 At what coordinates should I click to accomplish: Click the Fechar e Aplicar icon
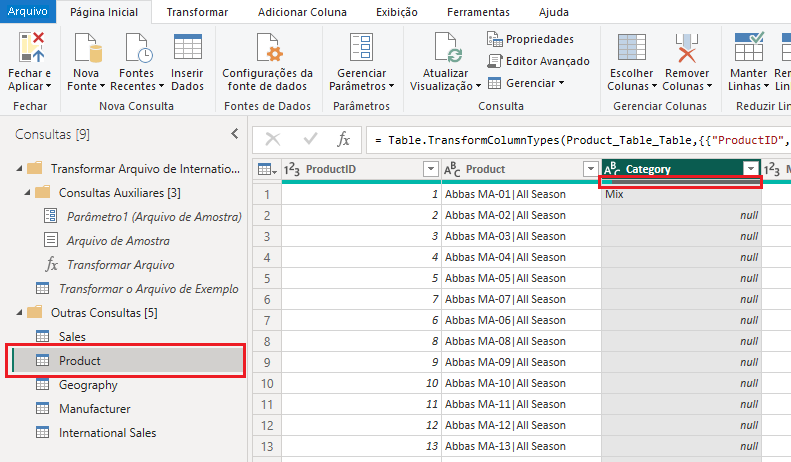click(x=31, y=47)
